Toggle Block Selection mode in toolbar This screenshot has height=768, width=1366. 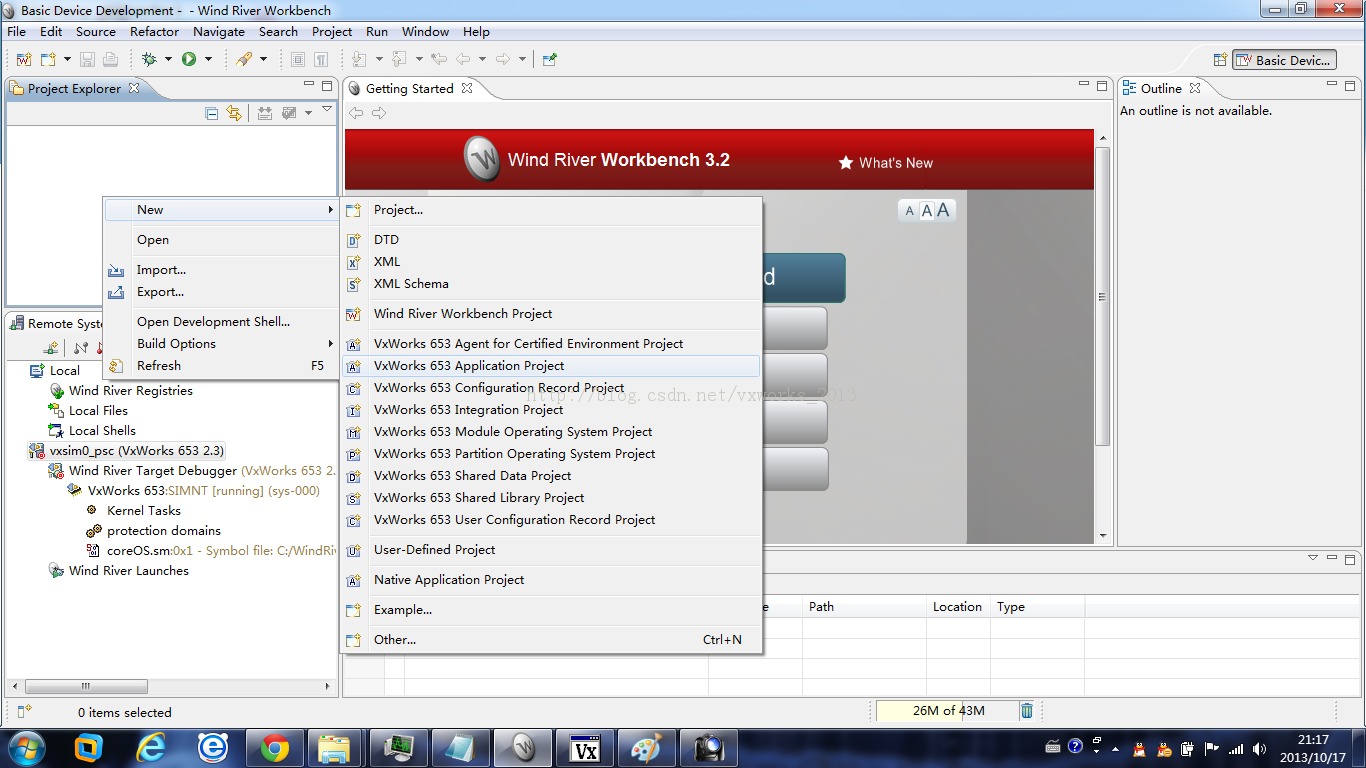click(x=298, y=59)
